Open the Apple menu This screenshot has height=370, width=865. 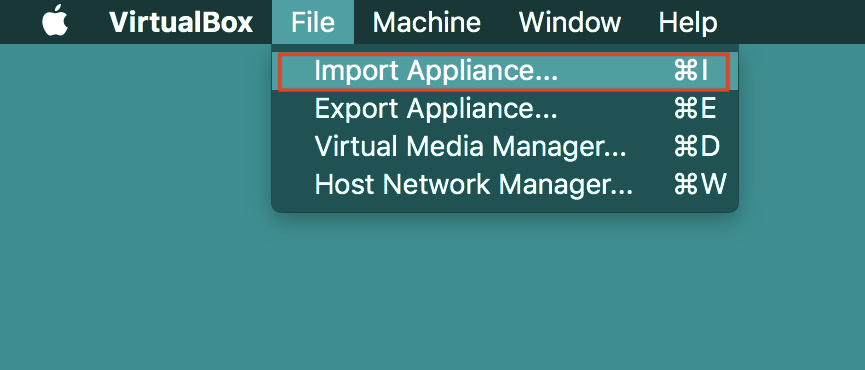[55, 21]
